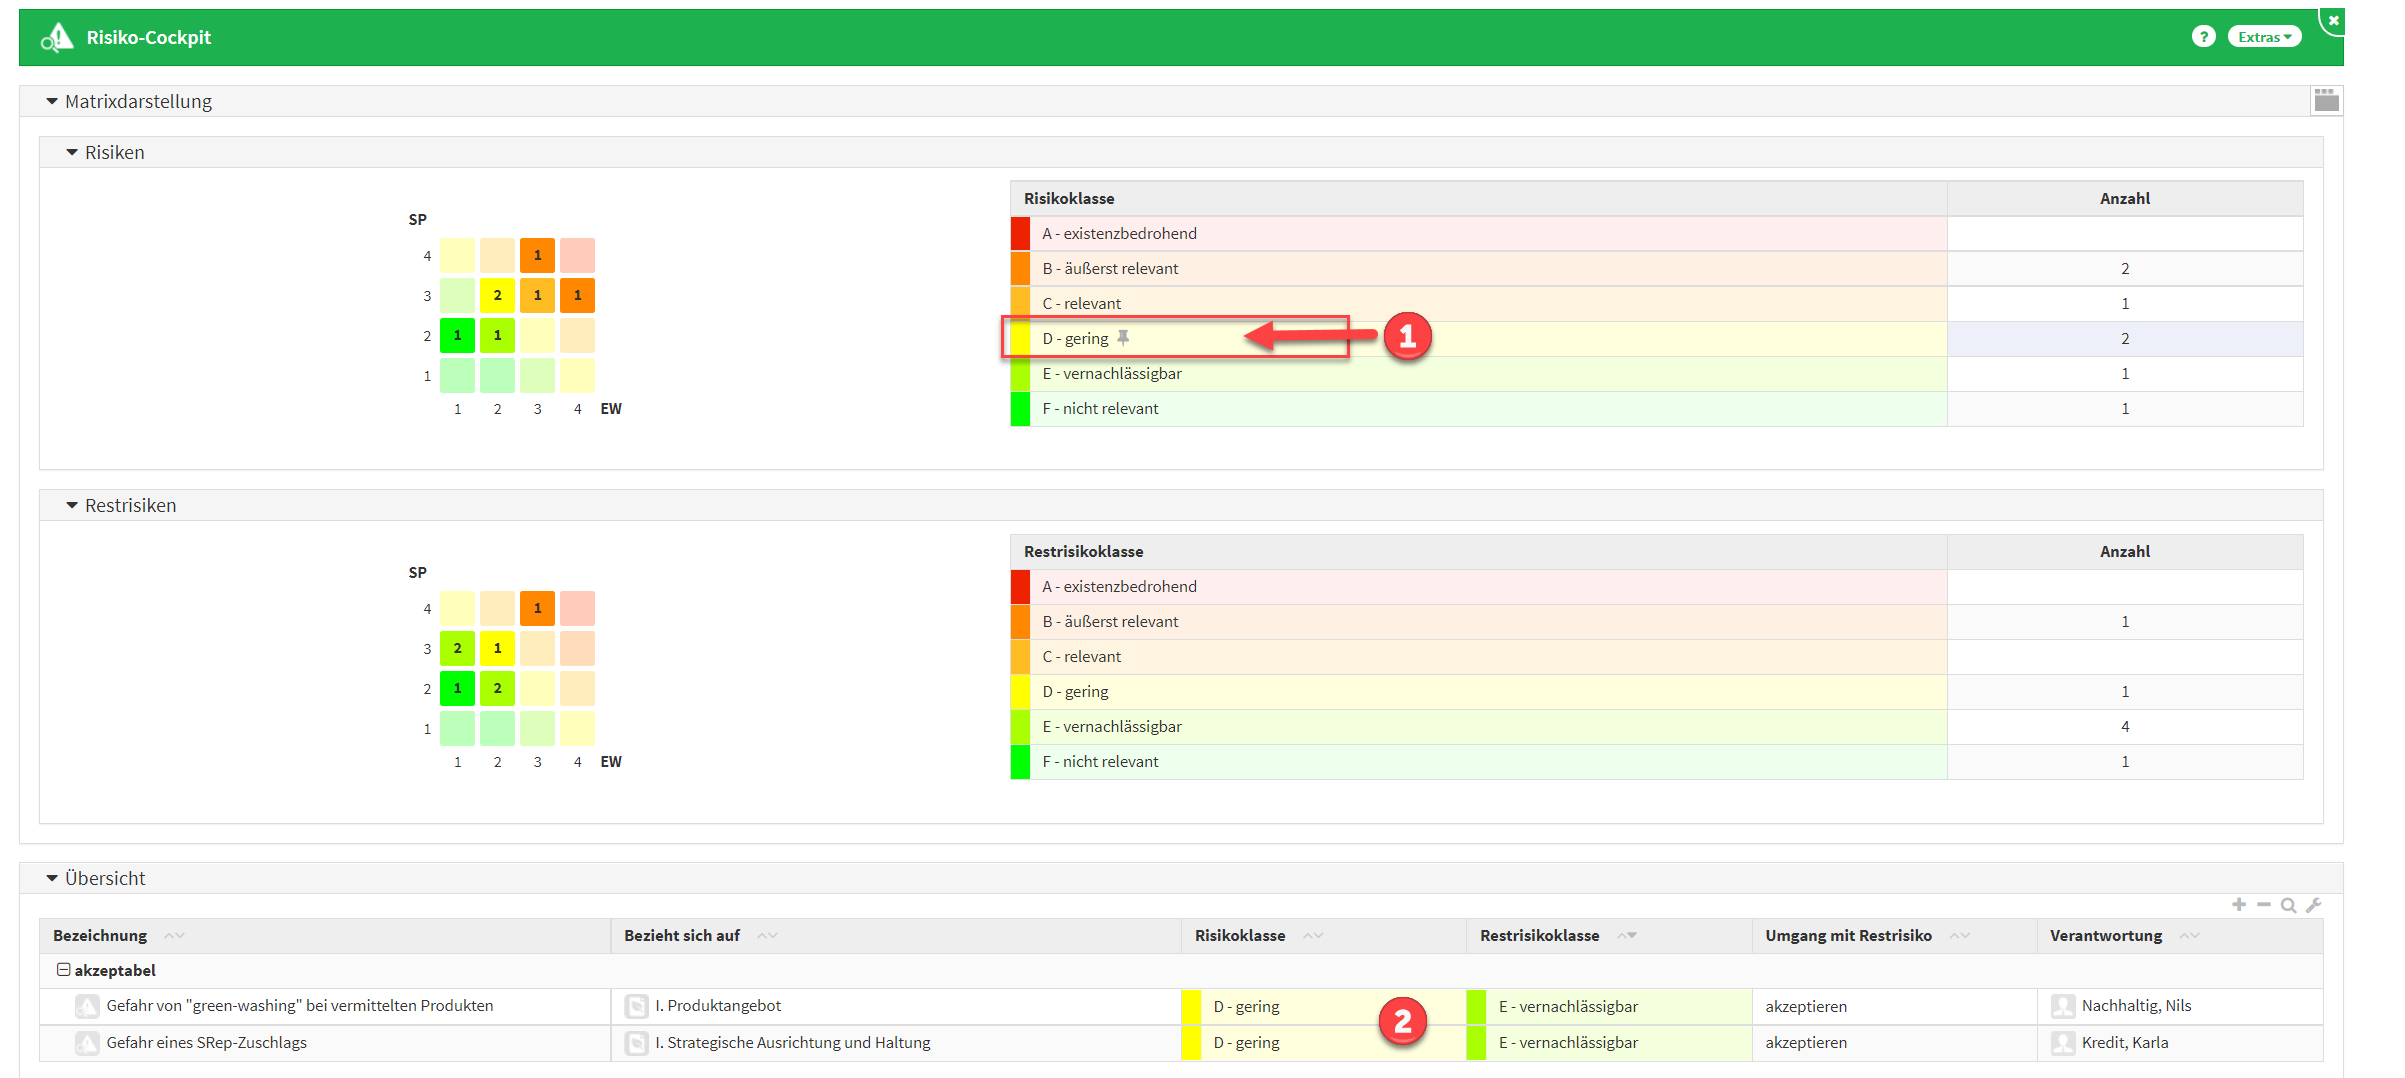Click the yellow Risiken matrix cell showing 2
This screenshot has width=2405, height=1078.
(497, 295)
